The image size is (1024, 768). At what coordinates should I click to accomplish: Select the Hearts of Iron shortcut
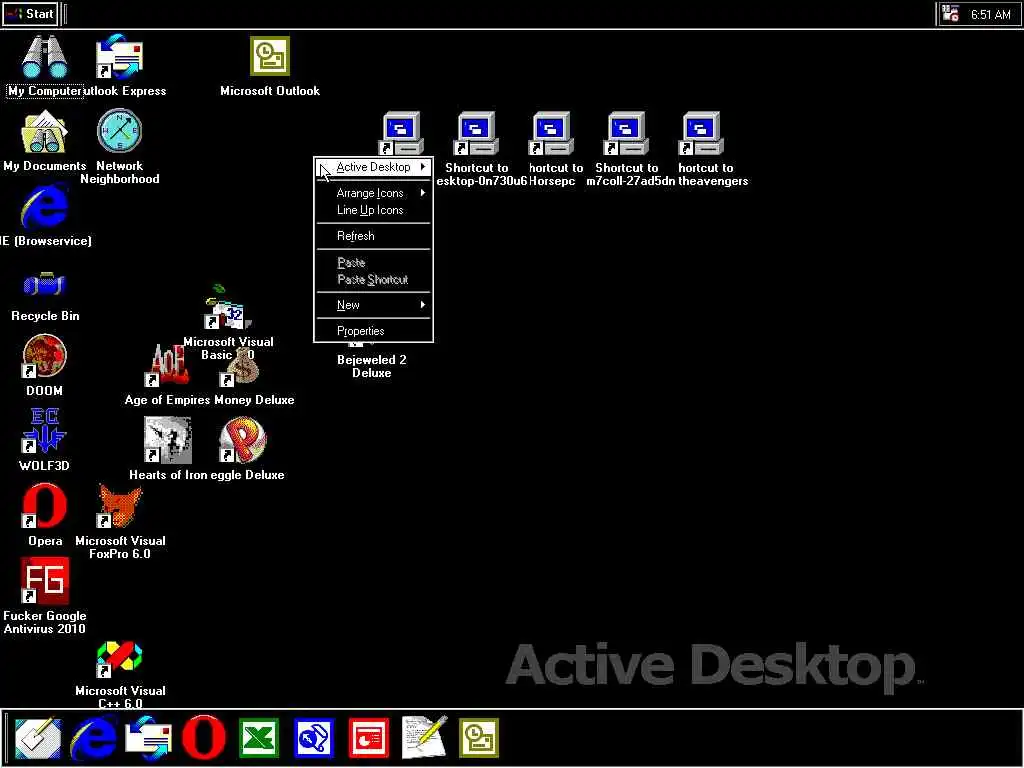(x=168, y=440)
